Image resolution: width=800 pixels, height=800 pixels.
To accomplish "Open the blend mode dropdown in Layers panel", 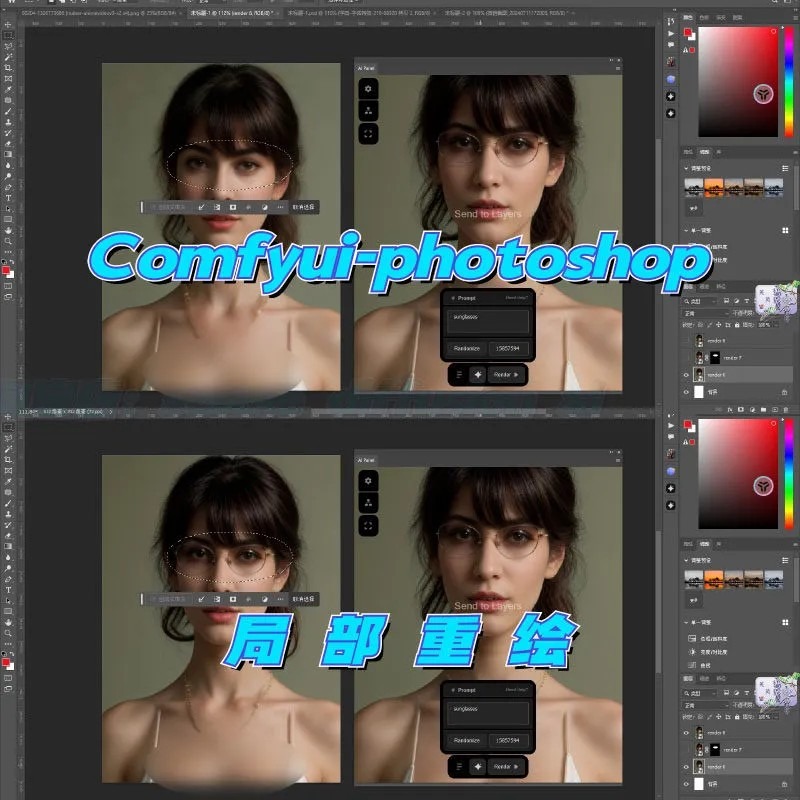I will (x=700, y=313).
